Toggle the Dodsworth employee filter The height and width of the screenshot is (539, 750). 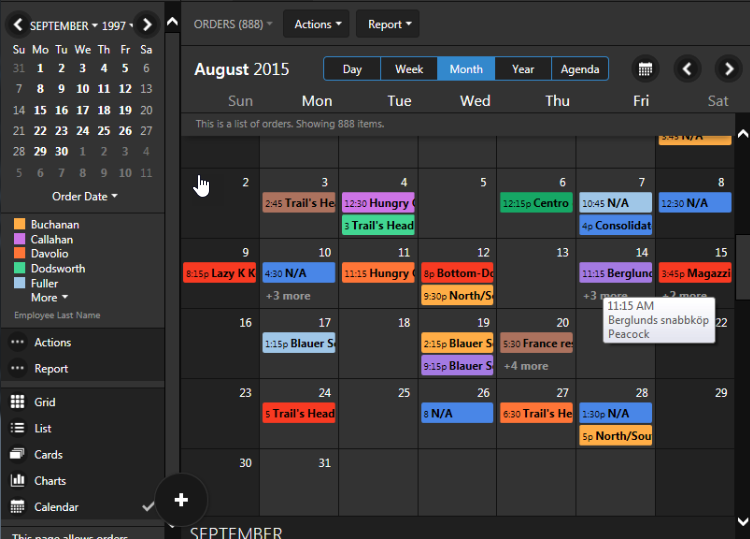tap(57, 269)
